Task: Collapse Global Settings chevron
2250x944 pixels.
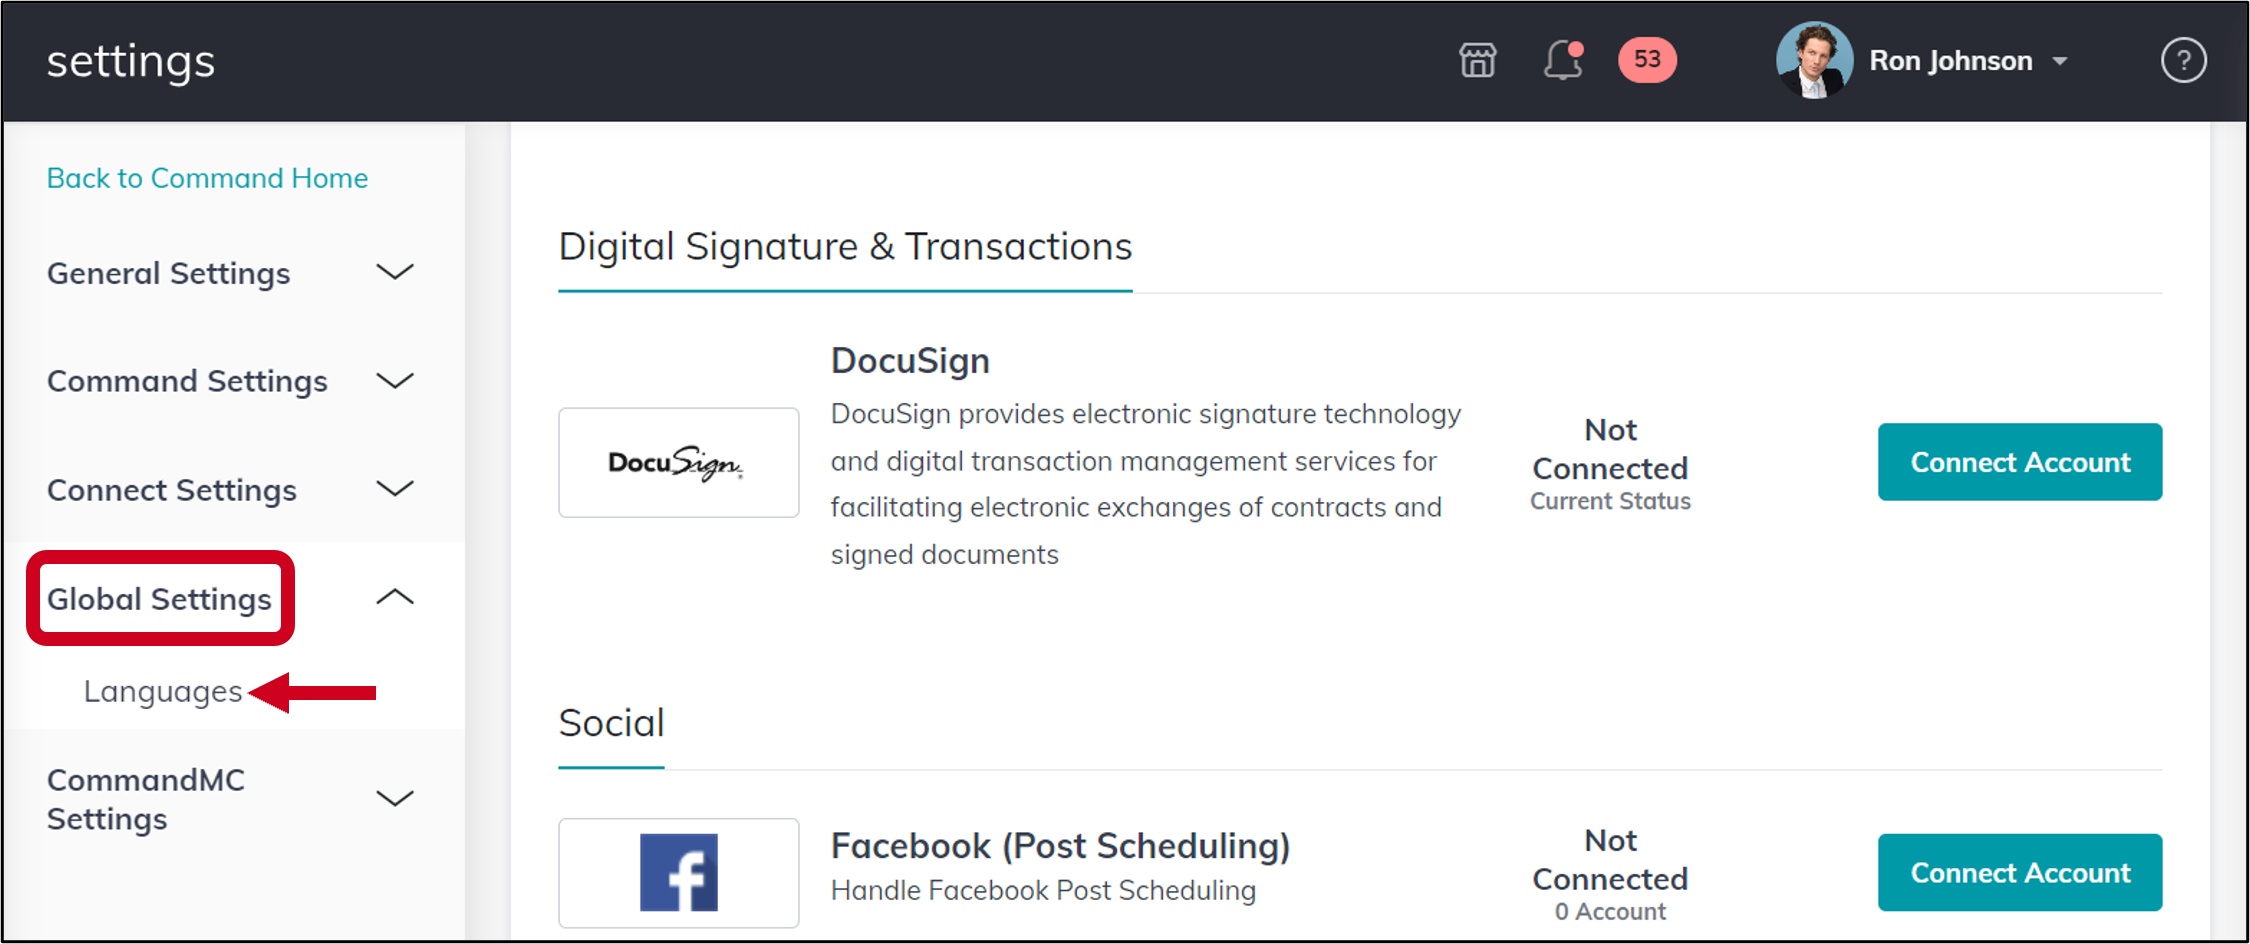Action: (395, 597)
